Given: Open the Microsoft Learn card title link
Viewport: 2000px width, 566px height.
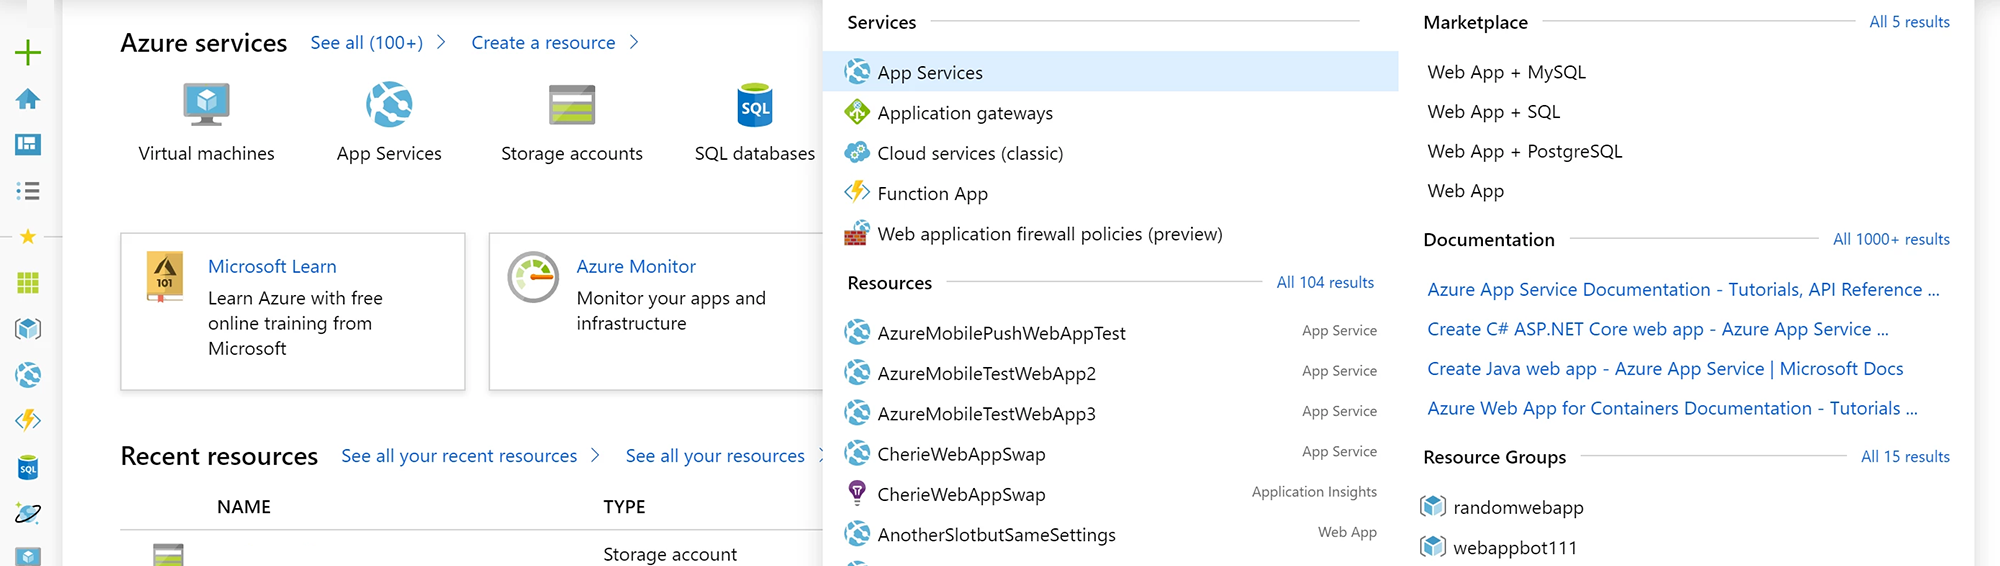Looking at the screenshot, I should (x=272, y=266).
